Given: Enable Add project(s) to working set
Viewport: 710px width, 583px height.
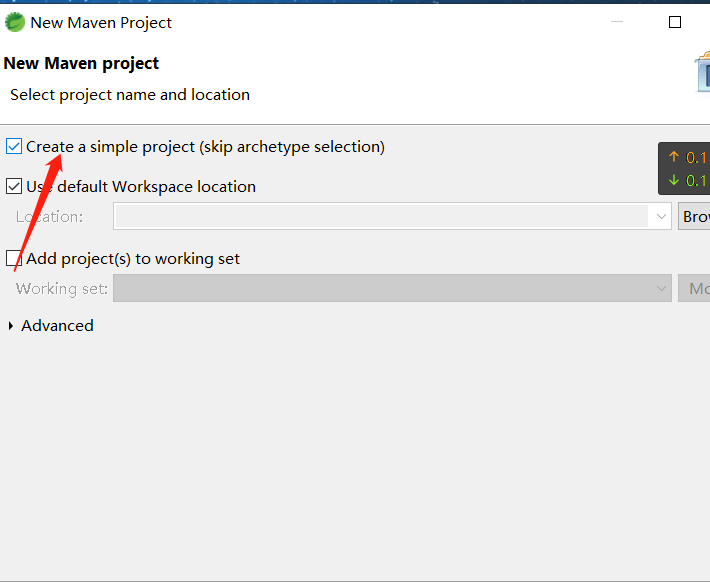Looking at the screenshot, I should 14,259.
